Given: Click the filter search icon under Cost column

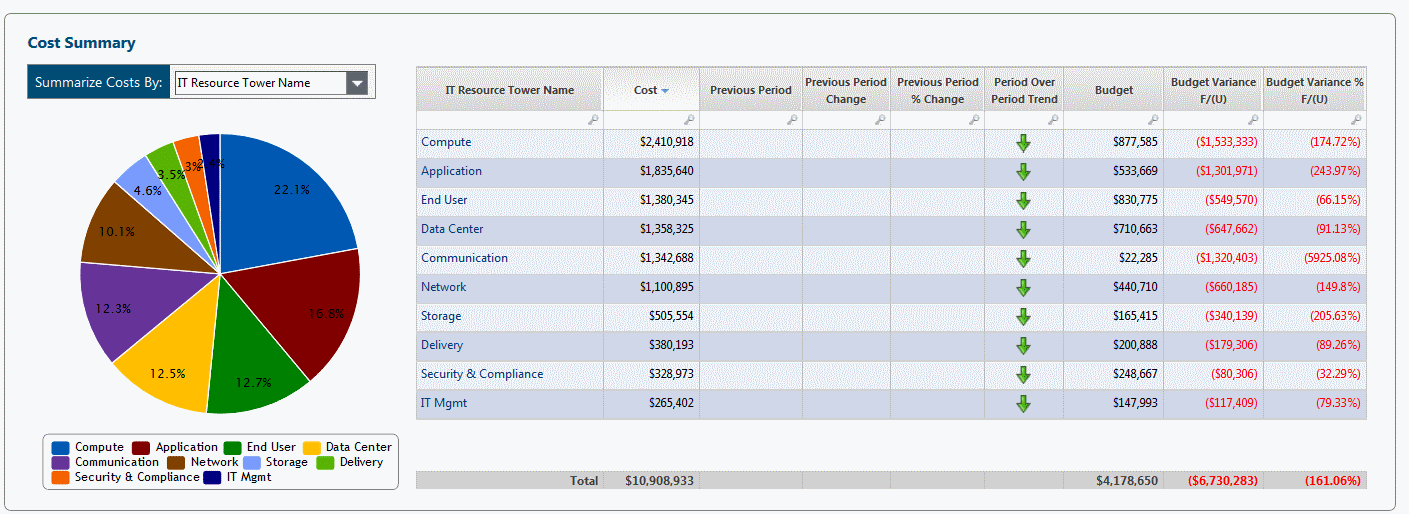Looking at the screenshot, I should click(690, 120).
